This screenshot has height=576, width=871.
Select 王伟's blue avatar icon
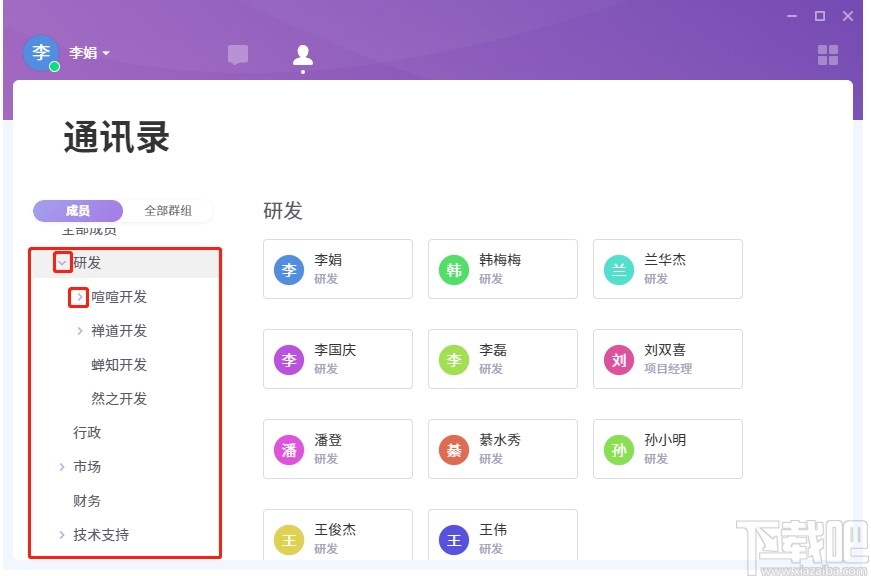(454, 539)
